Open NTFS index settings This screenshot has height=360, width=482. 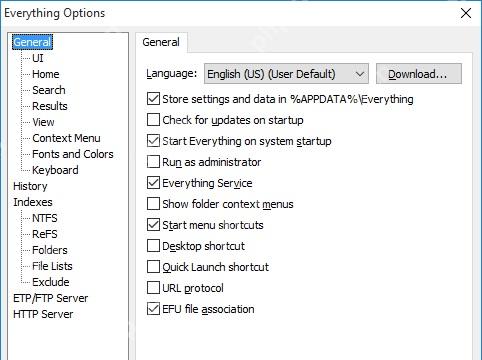pos(45,218)
